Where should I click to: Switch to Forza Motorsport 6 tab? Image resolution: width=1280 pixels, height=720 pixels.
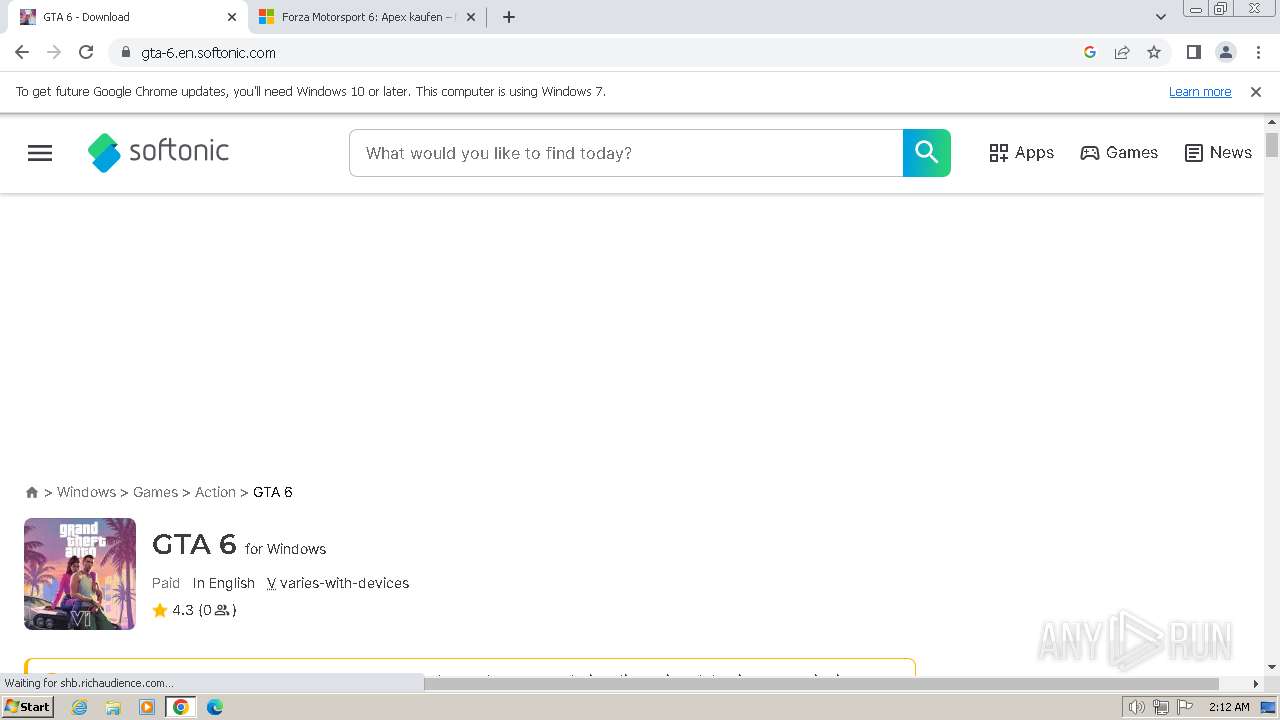[366, 17]
